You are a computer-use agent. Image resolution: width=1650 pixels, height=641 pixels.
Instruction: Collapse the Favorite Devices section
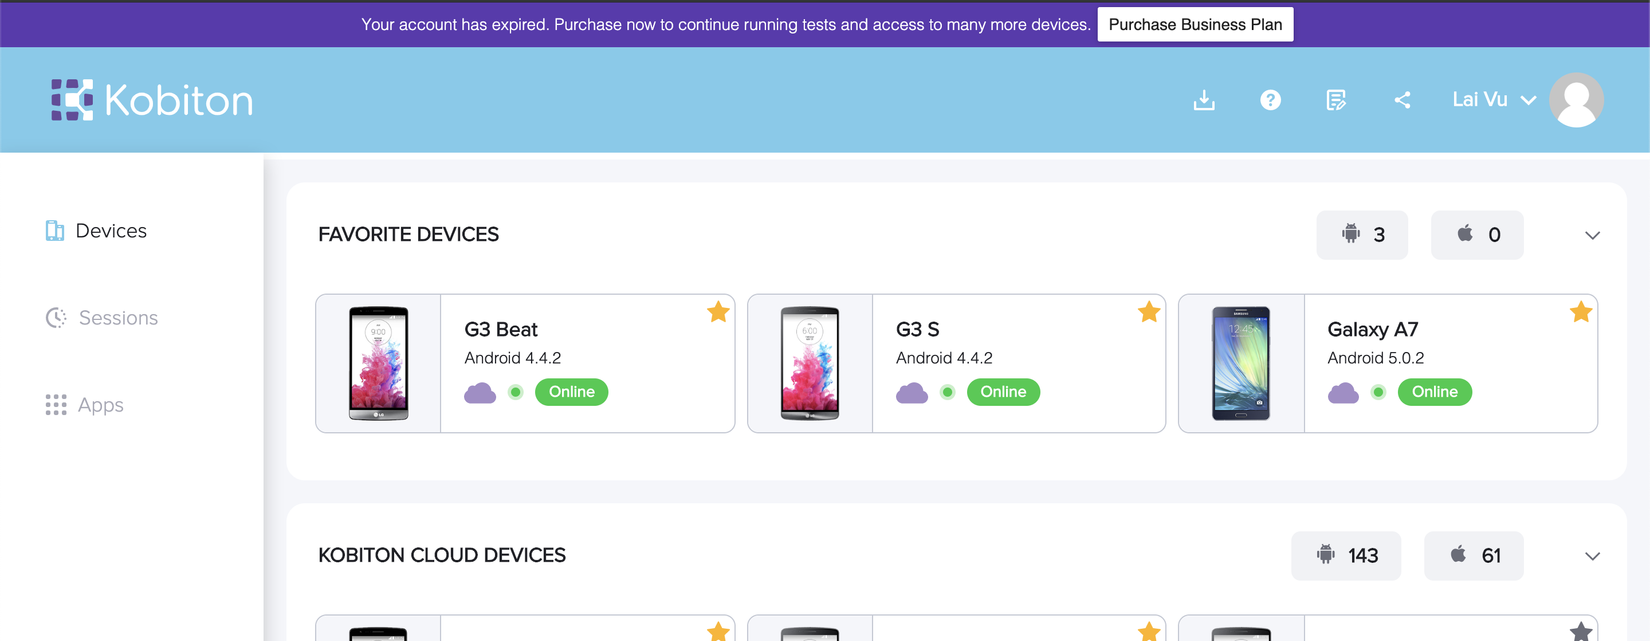tap(1592, 235)
